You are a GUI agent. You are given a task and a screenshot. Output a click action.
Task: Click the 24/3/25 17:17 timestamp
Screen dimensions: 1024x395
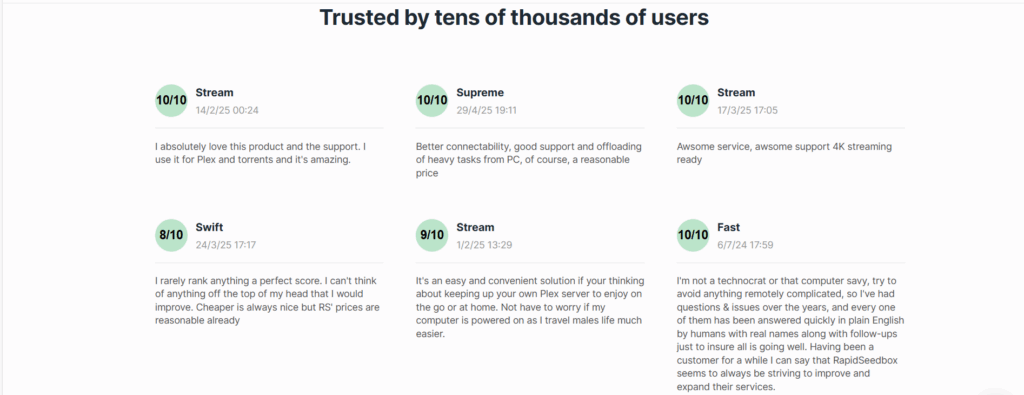(226, 245)
